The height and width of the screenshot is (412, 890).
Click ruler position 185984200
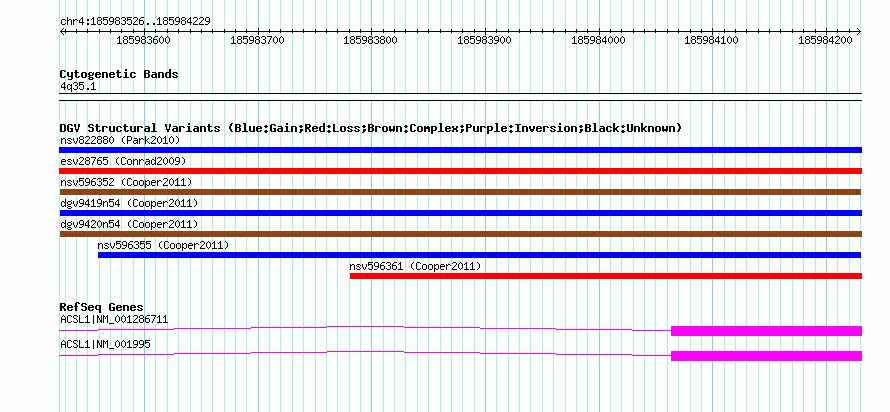[x=826, y=40]
